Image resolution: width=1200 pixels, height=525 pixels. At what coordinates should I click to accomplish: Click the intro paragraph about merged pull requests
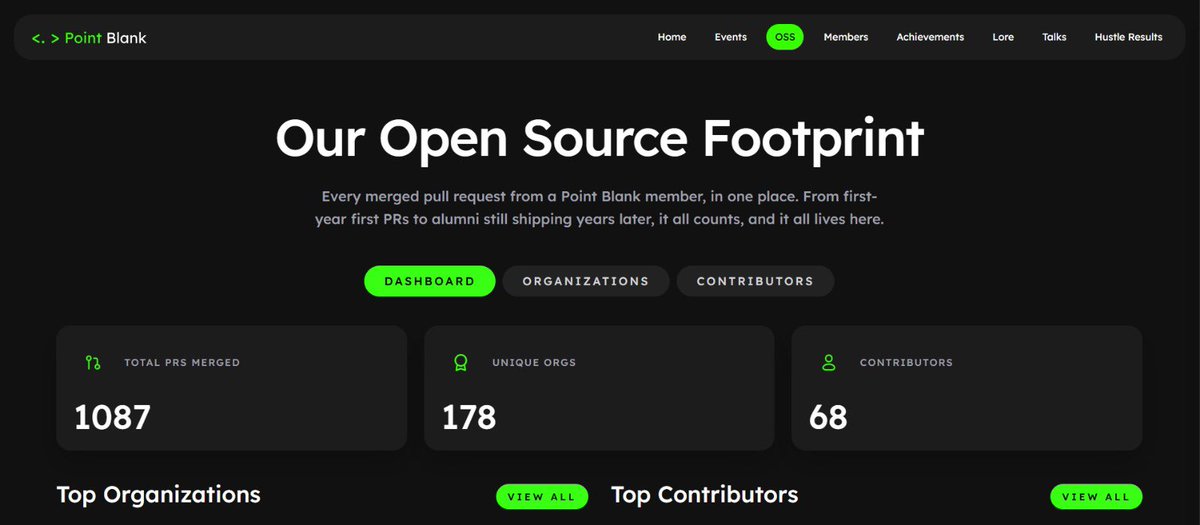(600, 207)
